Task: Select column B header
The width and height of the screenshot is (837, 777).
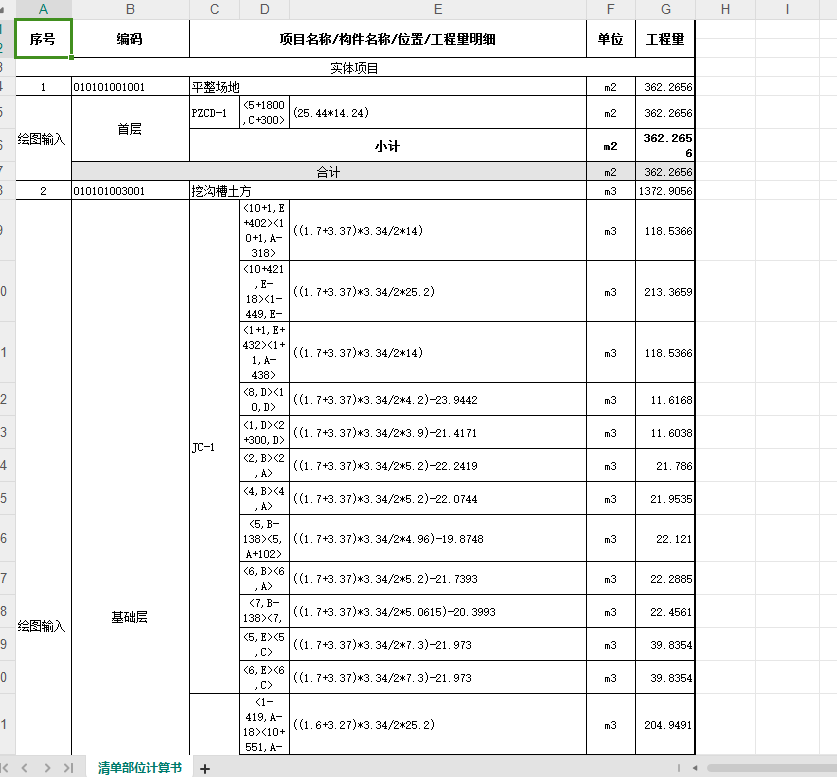Action: pyautogui.click(x=130, y=9)
